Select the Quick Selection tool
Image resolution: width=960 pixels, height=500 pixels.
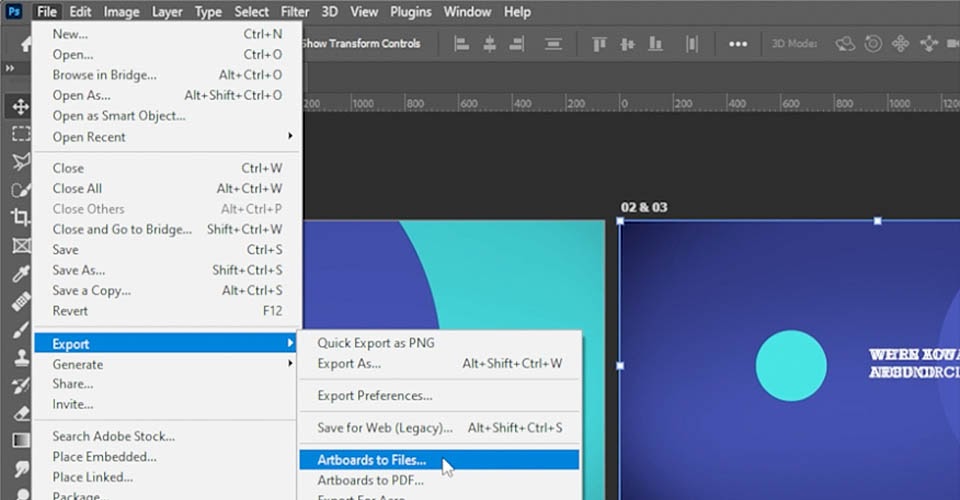[21, 190]
